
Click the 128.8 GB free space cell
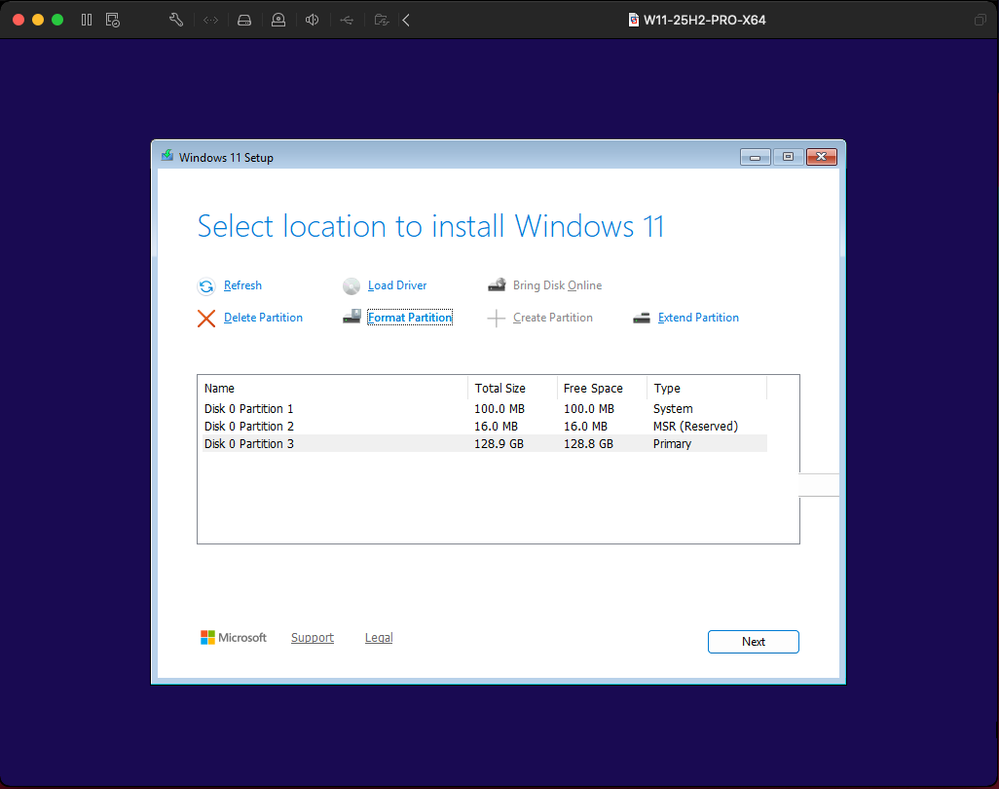[x=589, y=444]
